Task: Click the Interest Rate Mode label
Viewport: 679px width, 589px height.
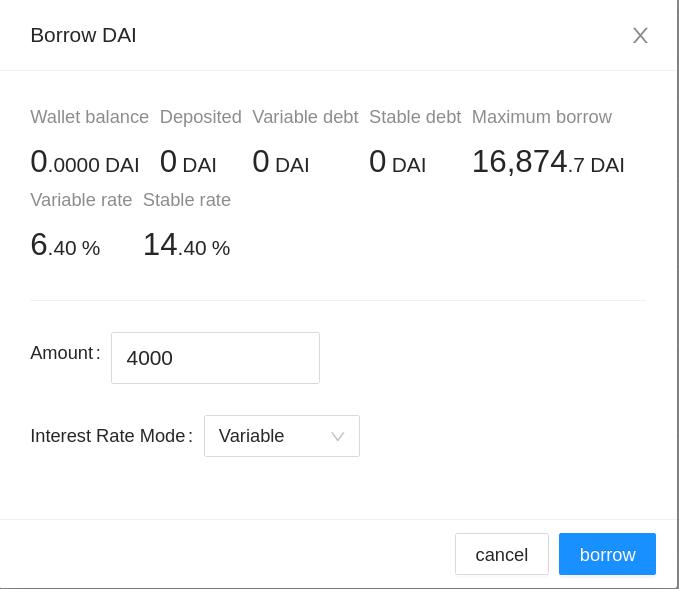Action: (x=109, y=436)
